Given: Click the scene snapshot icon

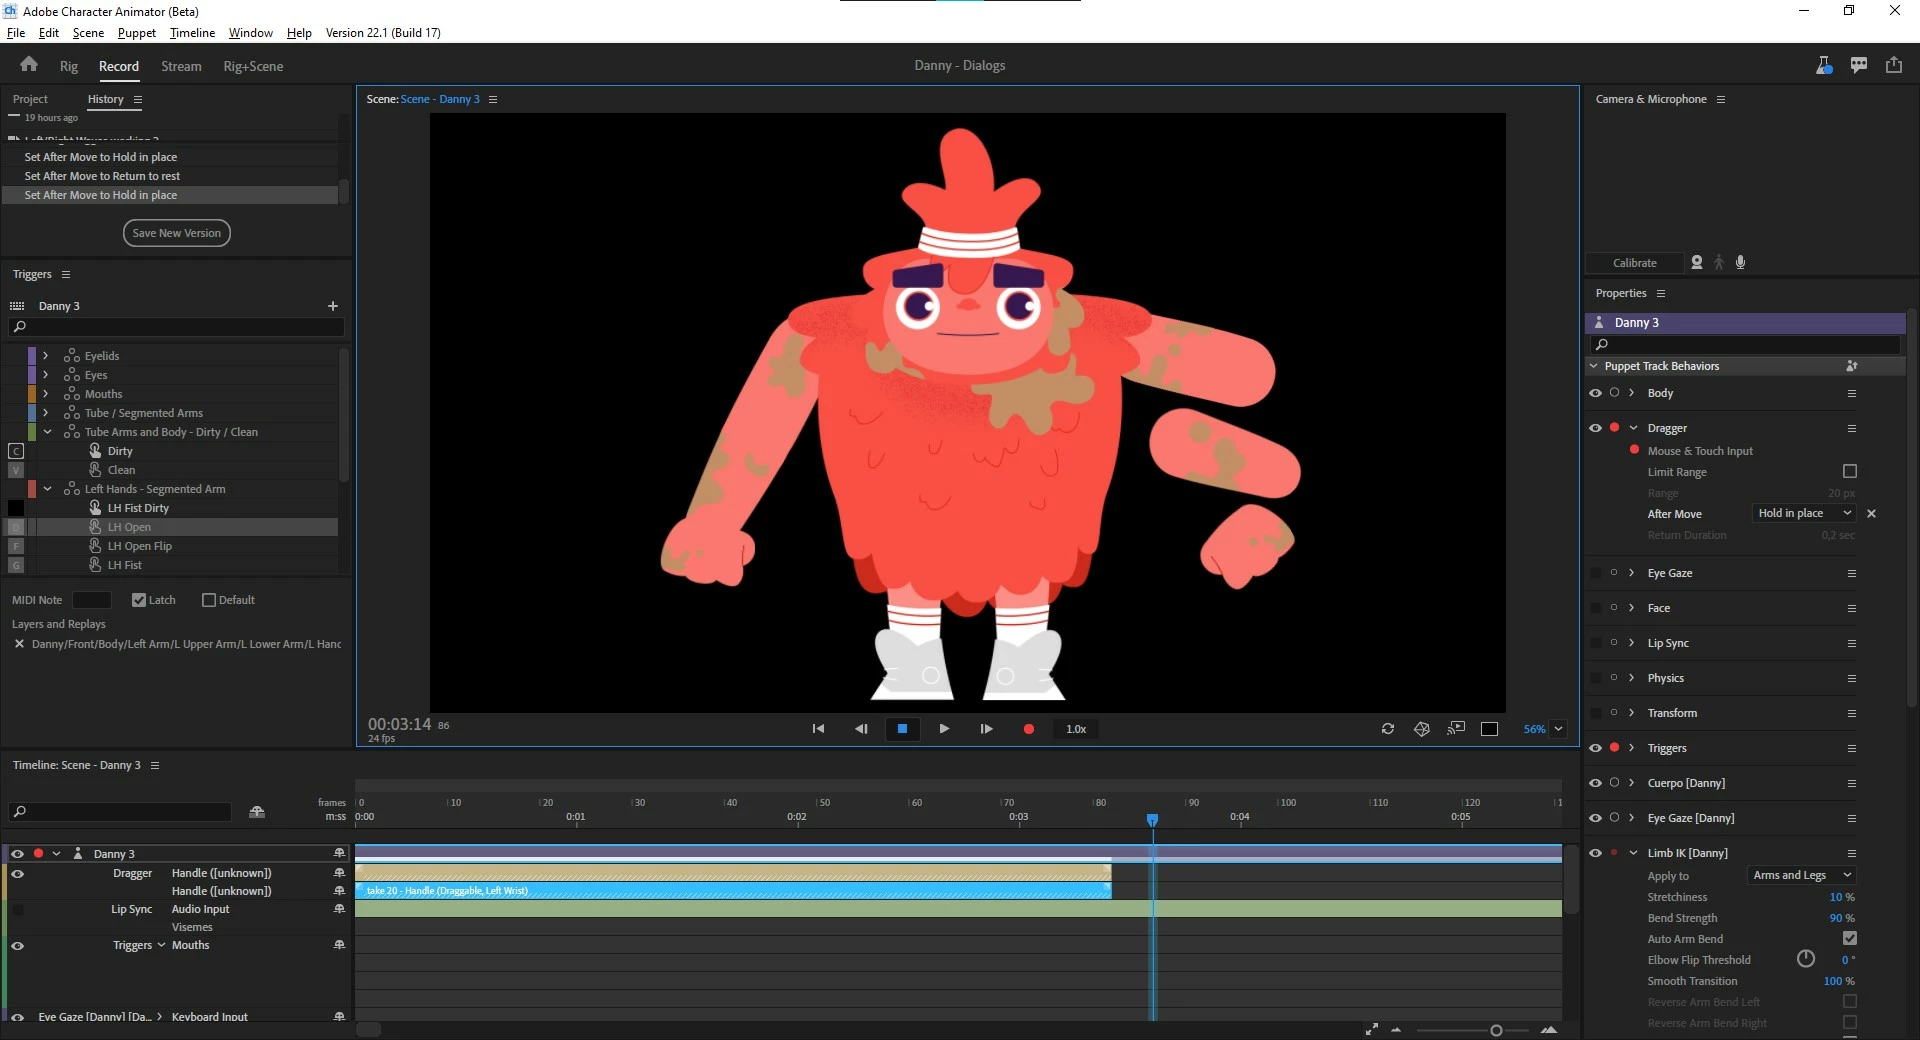Looking at the screenshot, I should point(1456,728).
